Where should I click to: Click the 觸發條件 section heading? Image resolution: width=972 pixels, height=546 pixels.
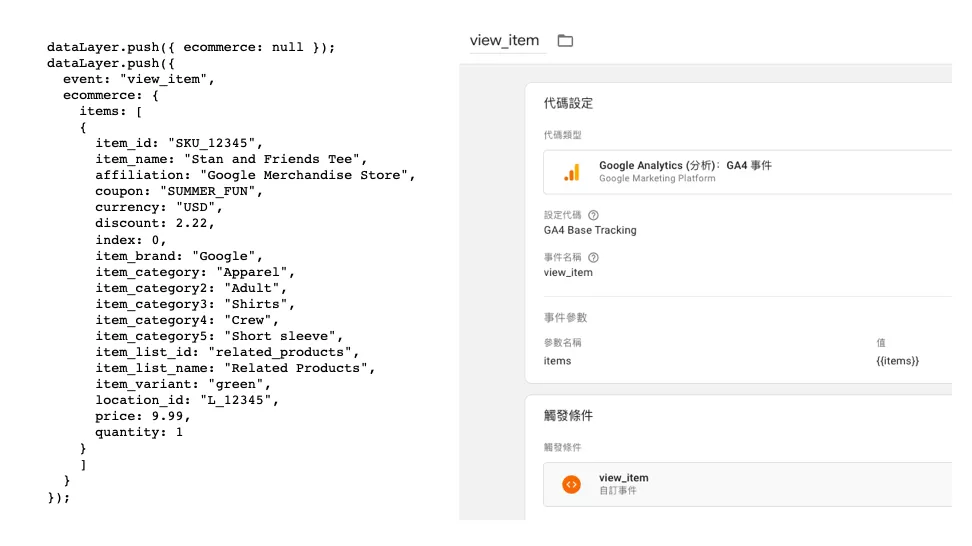click(568, 416)
